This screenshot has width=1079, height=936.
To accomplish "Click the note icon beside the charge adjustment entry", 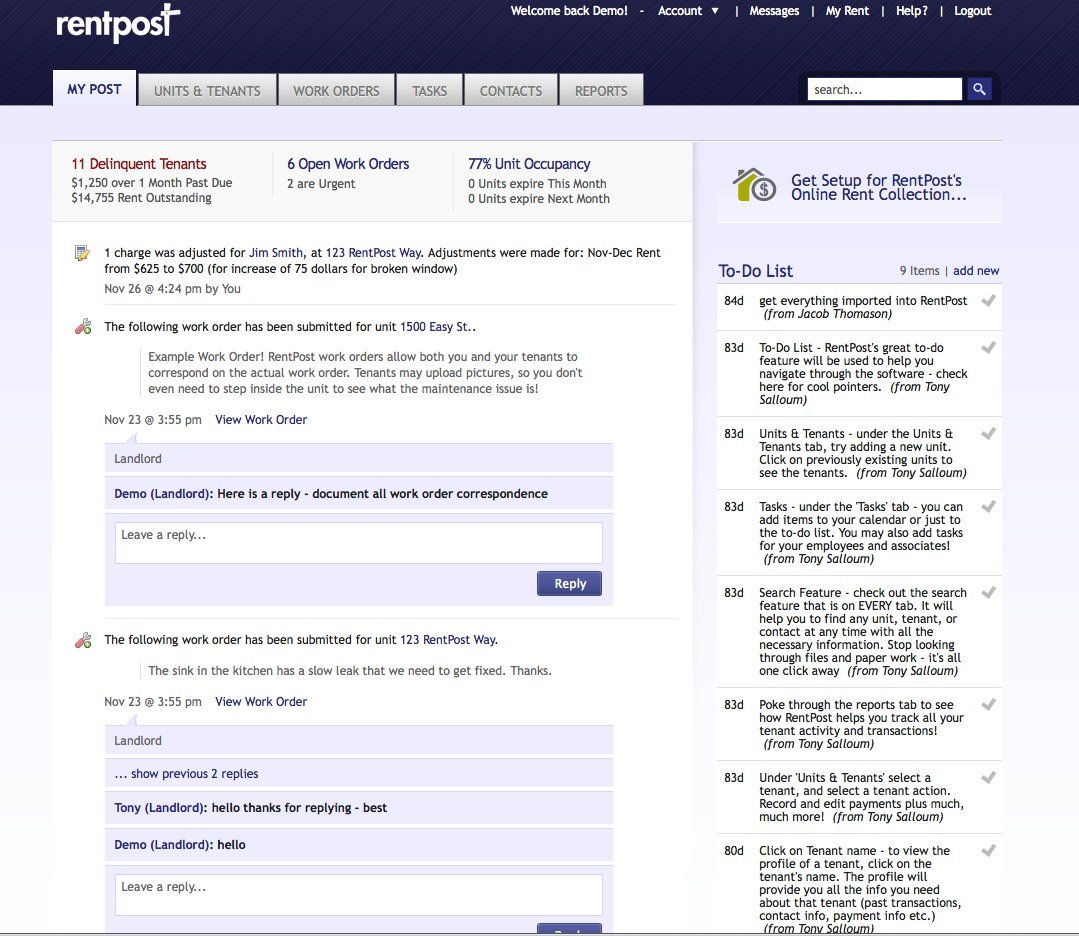I will pos(81,252).
